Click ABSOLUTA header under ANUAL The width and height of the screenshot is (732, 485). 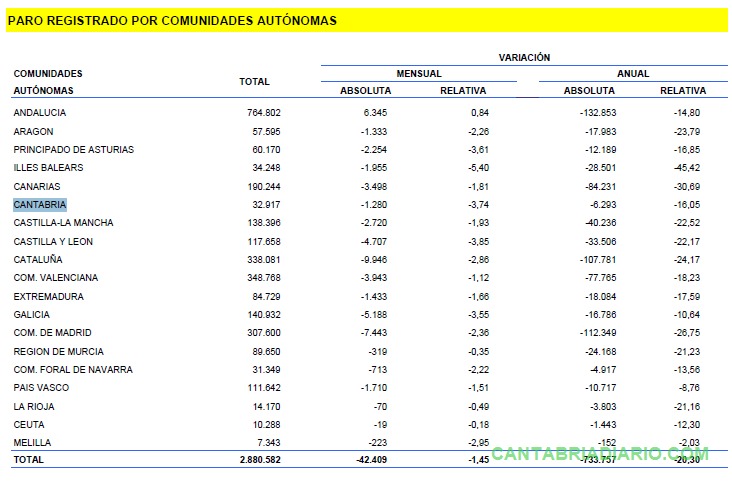(589, 91)
